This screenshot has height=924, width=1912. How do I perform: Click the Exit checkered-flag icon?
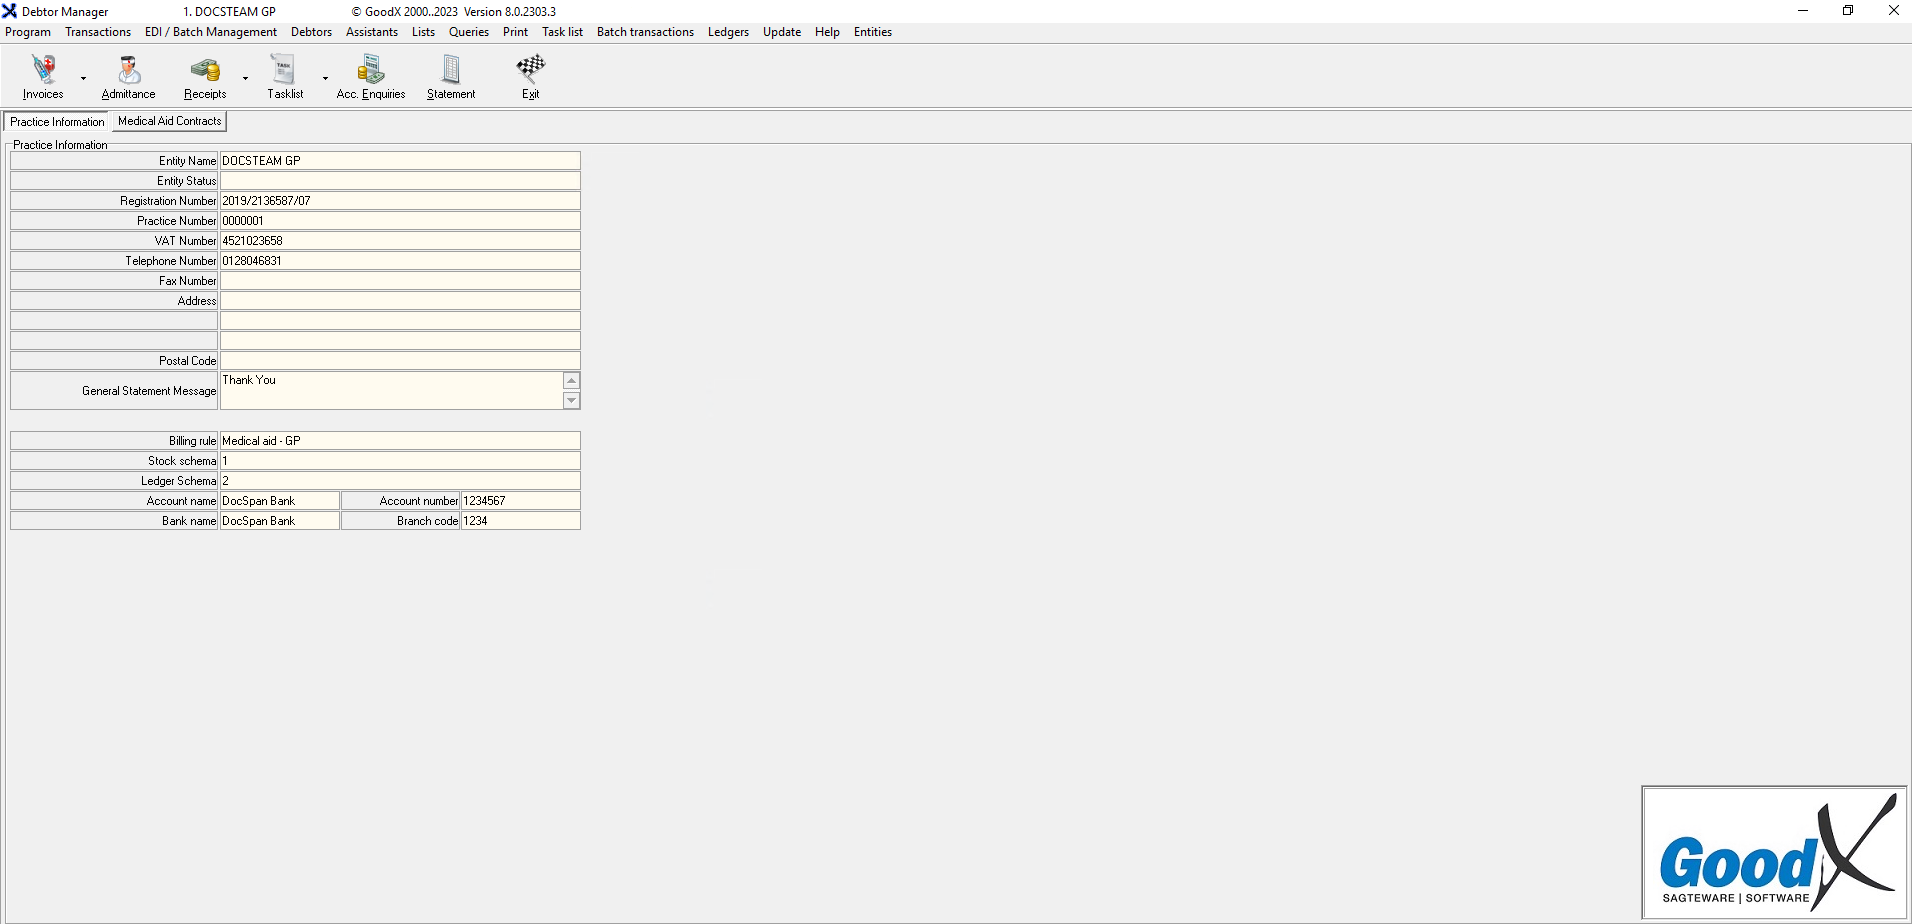tap(531, 69)
